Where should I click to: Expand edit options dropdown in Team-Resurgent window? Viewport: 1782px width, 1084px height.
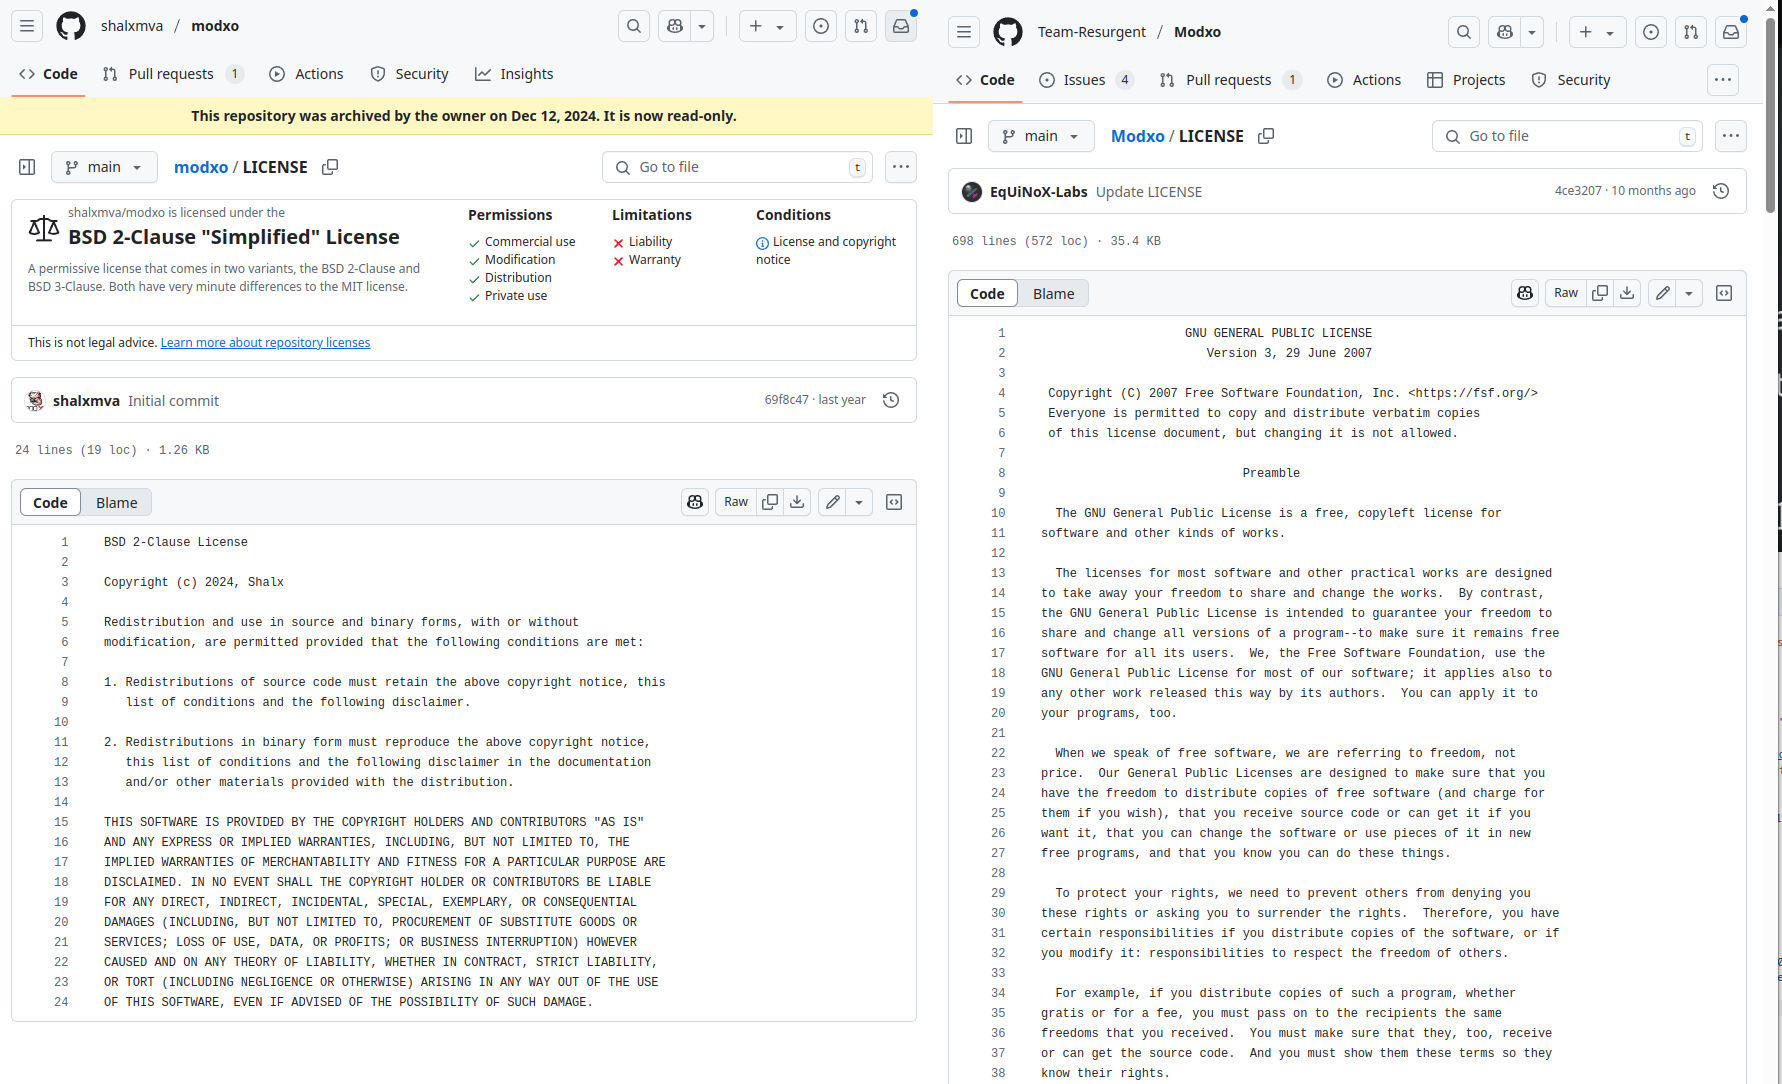point(1689,293)
